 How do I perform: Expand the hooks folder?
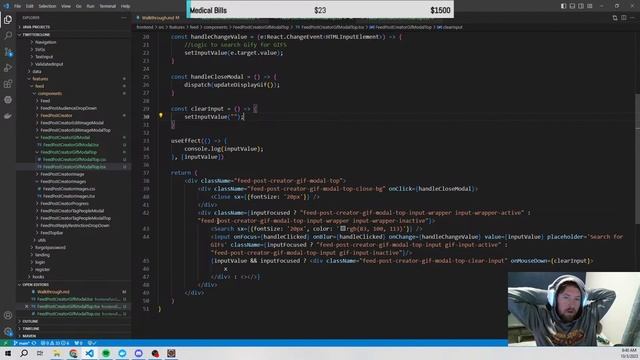point(38,277)
